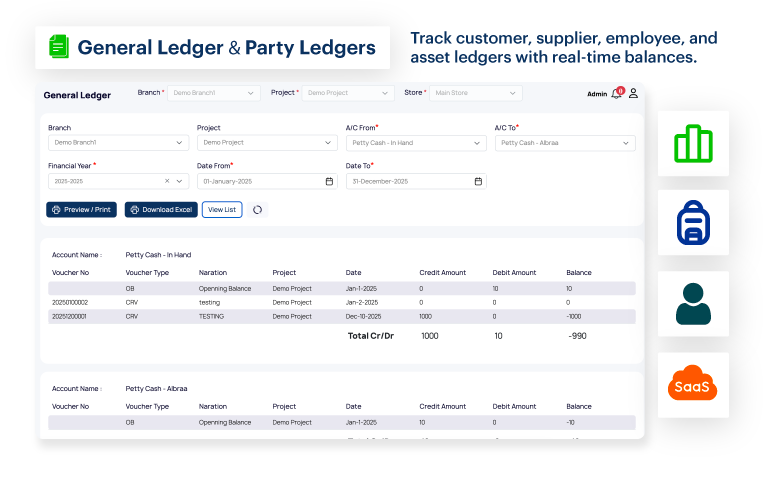Viewport: 780px width, 490px height.
Task: Expand the filter Project dropdown
Action: [267, 143]
